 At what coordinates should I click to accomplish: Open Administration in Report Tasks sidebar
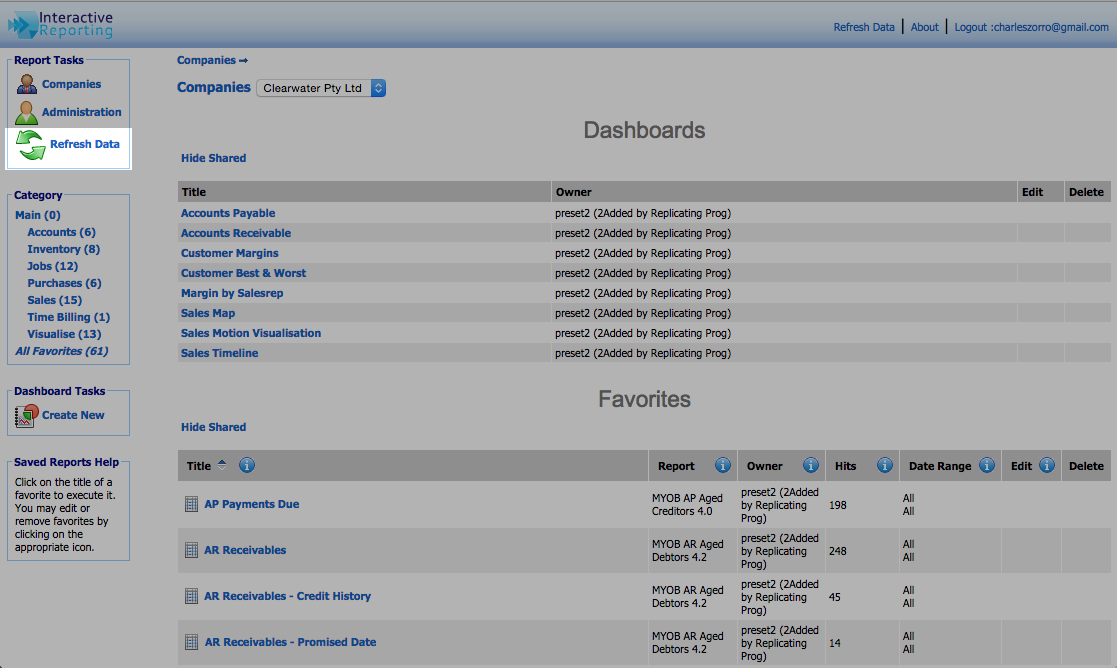point(81,112)
